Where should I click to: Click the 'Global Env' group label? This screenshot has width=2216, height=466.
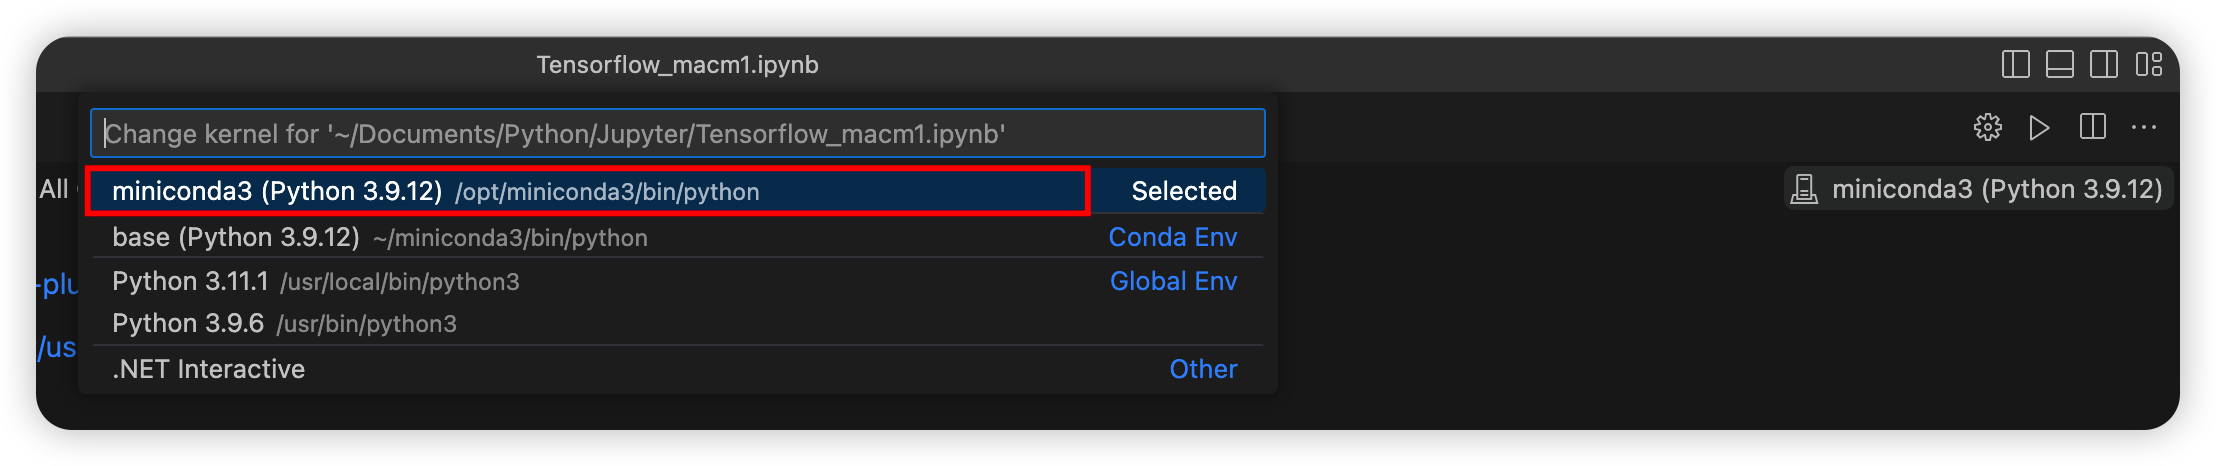click(1173, 282)
